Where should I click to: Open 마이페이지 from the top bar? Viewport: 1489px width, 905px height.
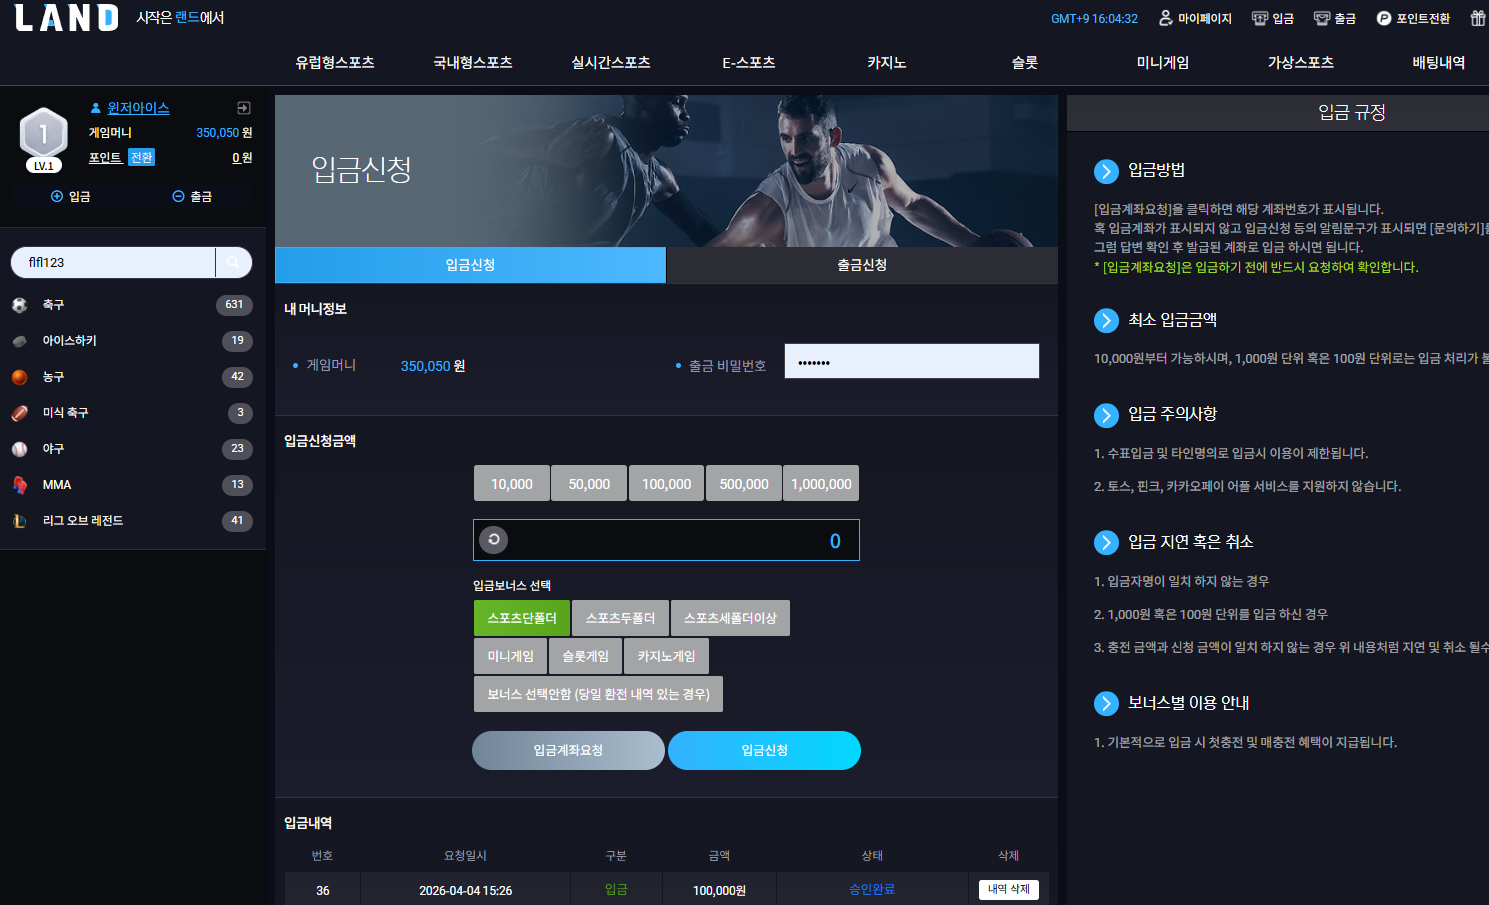[x=1195, y=18]
